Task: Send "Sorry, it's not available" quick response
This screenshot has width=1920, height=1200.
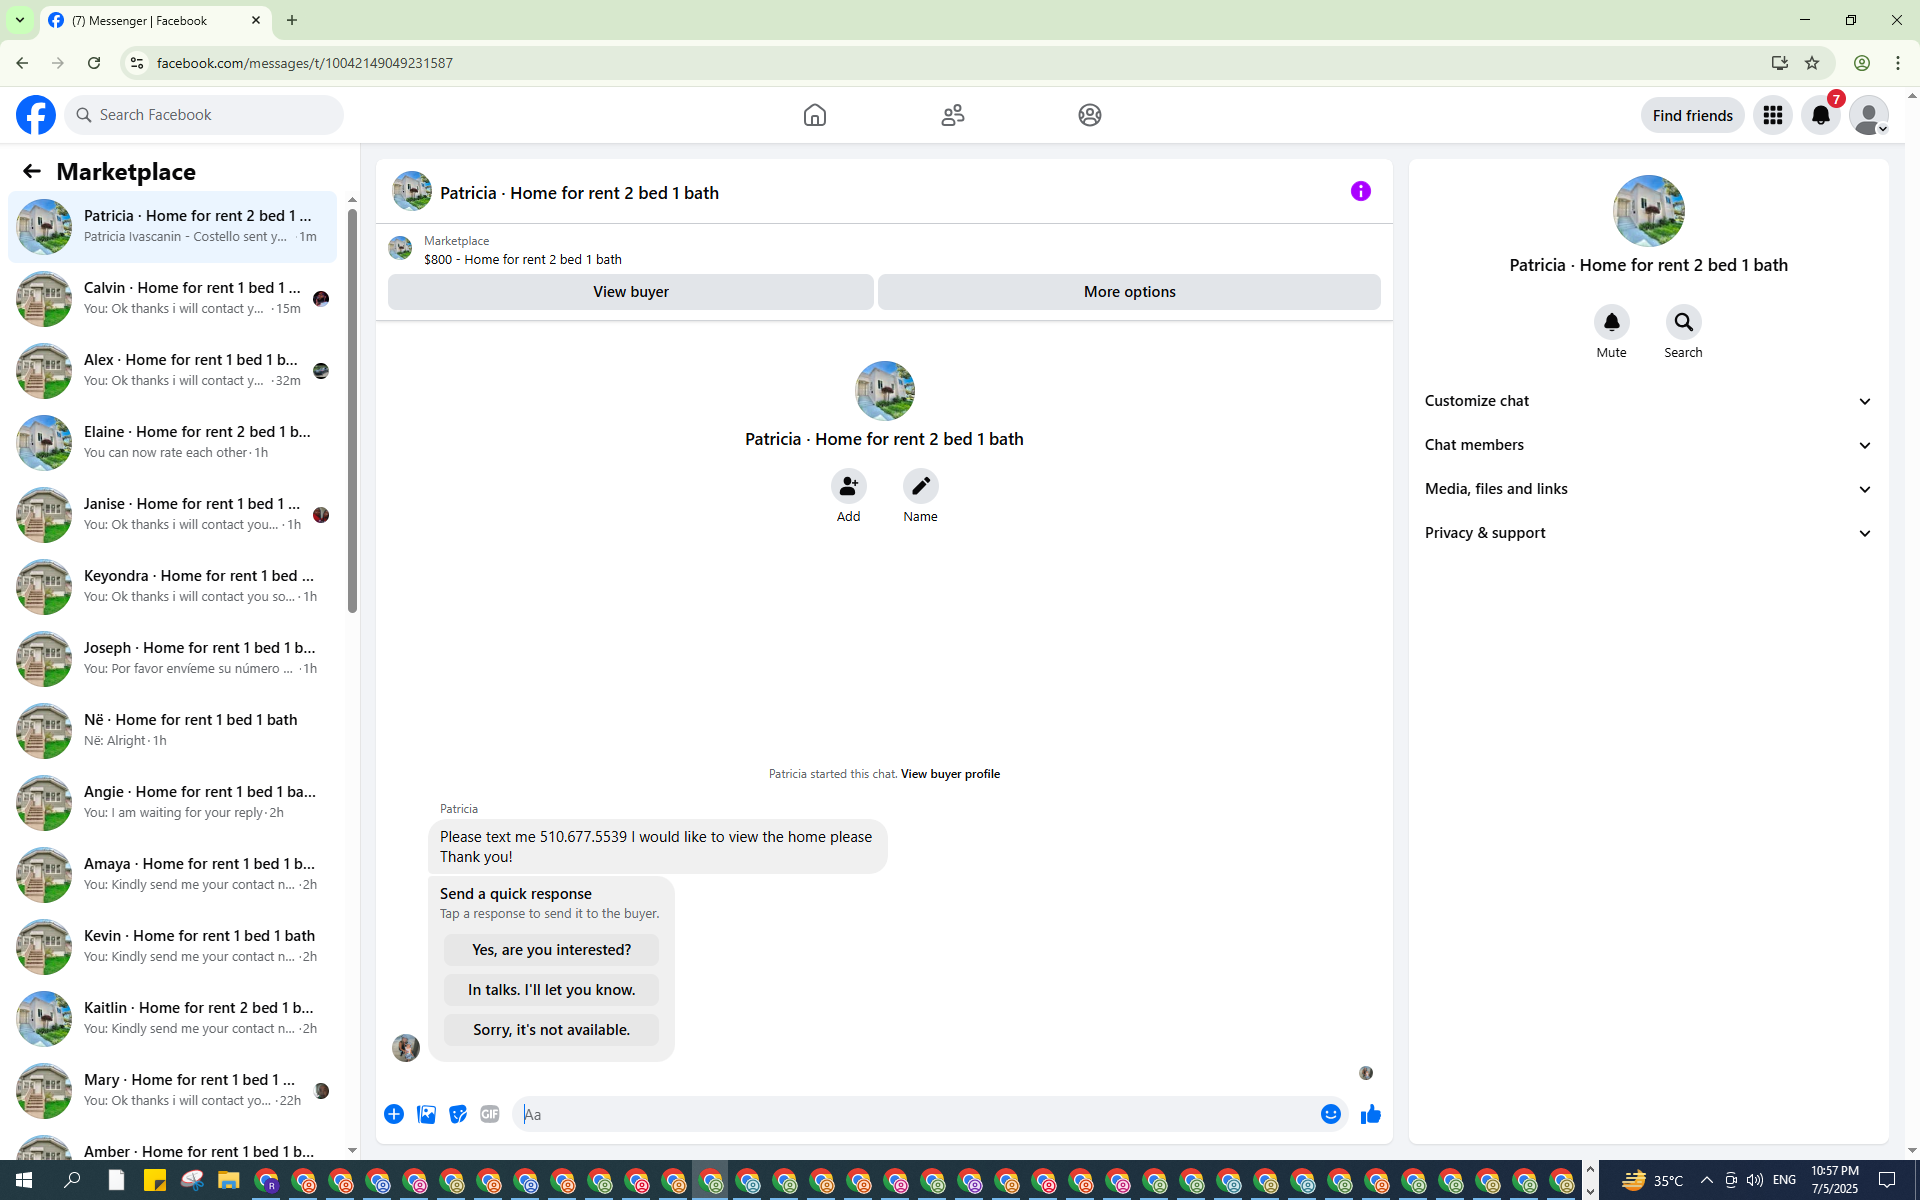Action: pyautogui.click(x=551, y=1030)
